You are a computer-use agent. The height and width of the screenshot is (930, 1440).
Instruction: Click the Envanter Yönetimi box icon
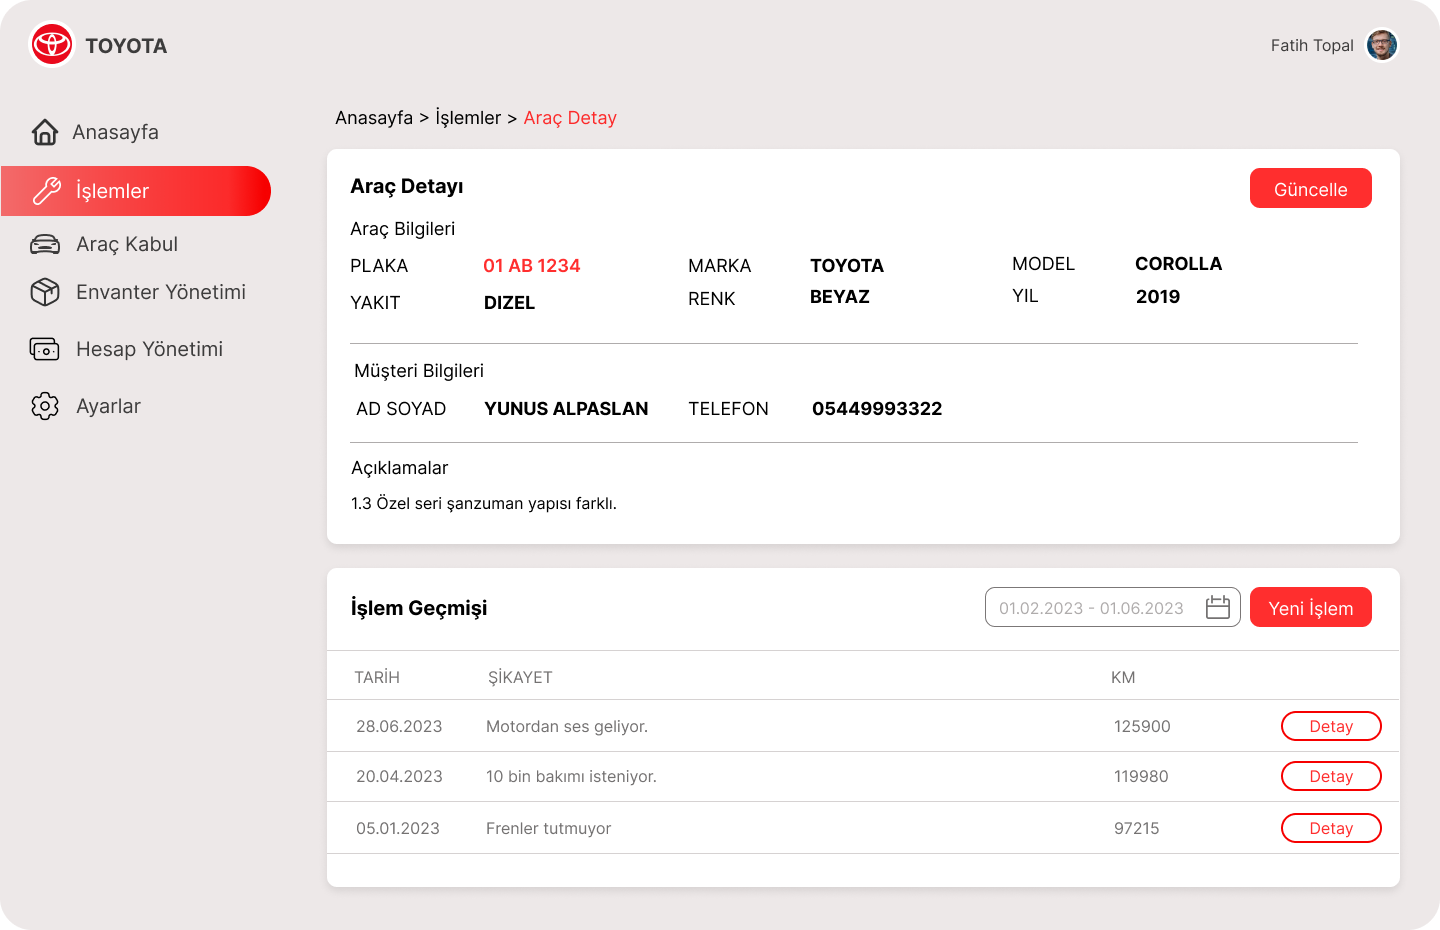tap(45, 292)
